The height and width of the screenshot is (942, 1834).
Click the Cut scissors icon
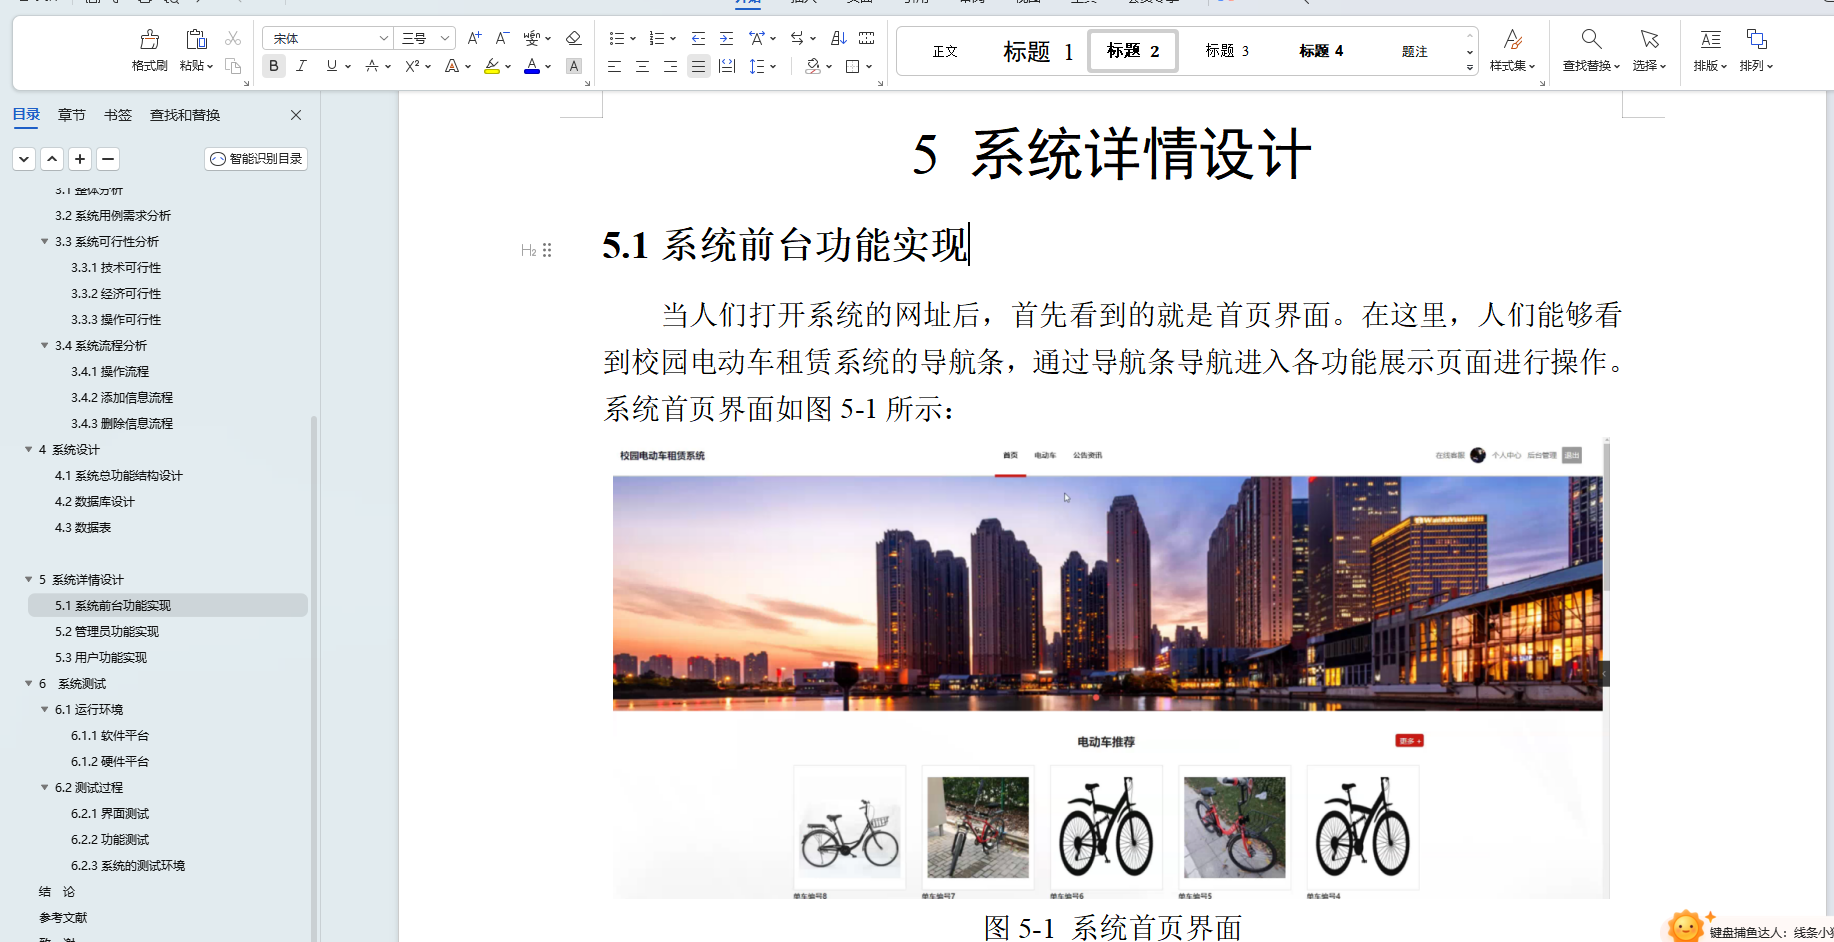click(x=233, y=38)
